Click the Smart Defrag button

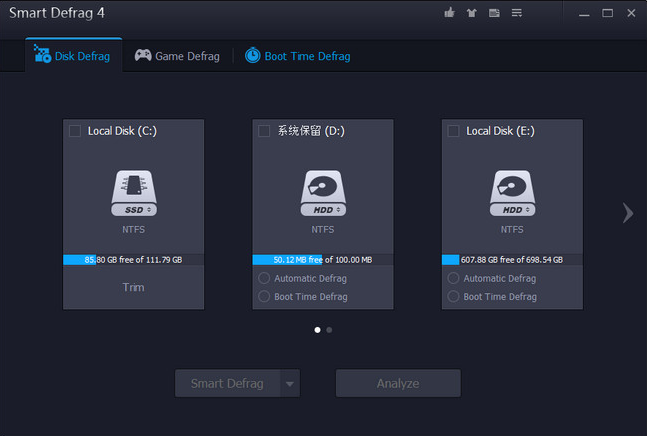[228, 384]
